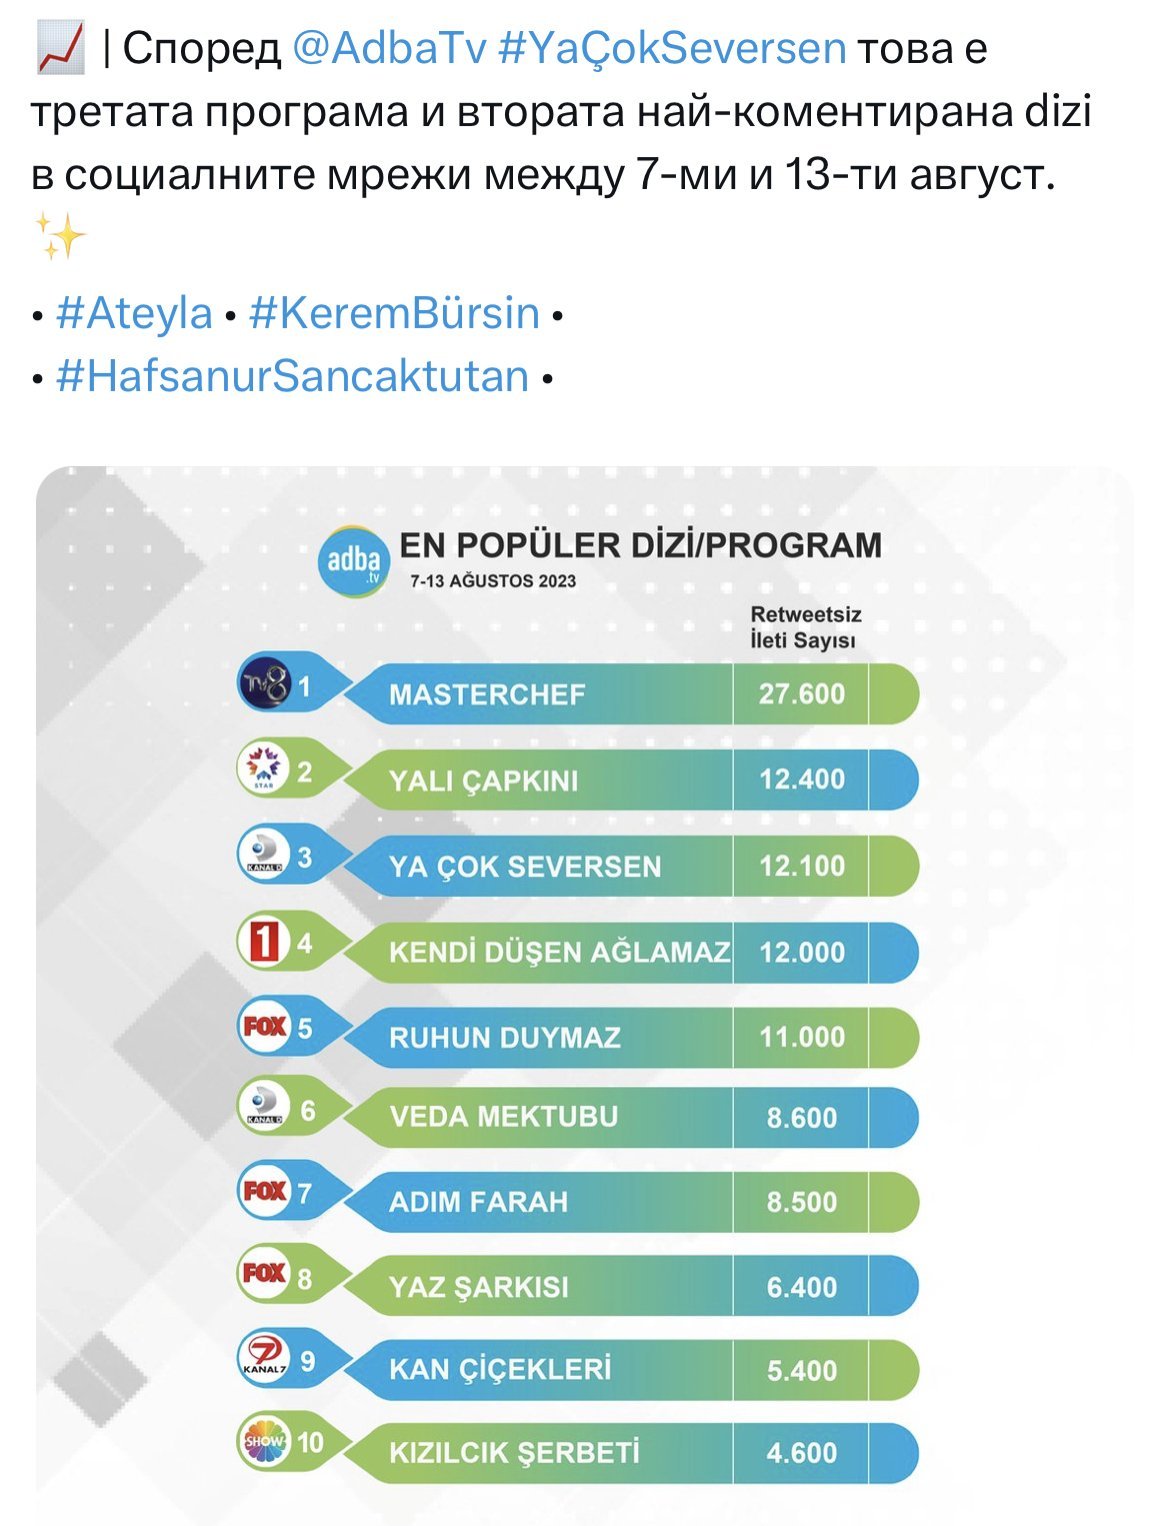Viewport: 1170px width, 1526px height.
Task: Click the chart title EN POPÜLER DİZİ/PROGRAM
Action: pos(641,546)
